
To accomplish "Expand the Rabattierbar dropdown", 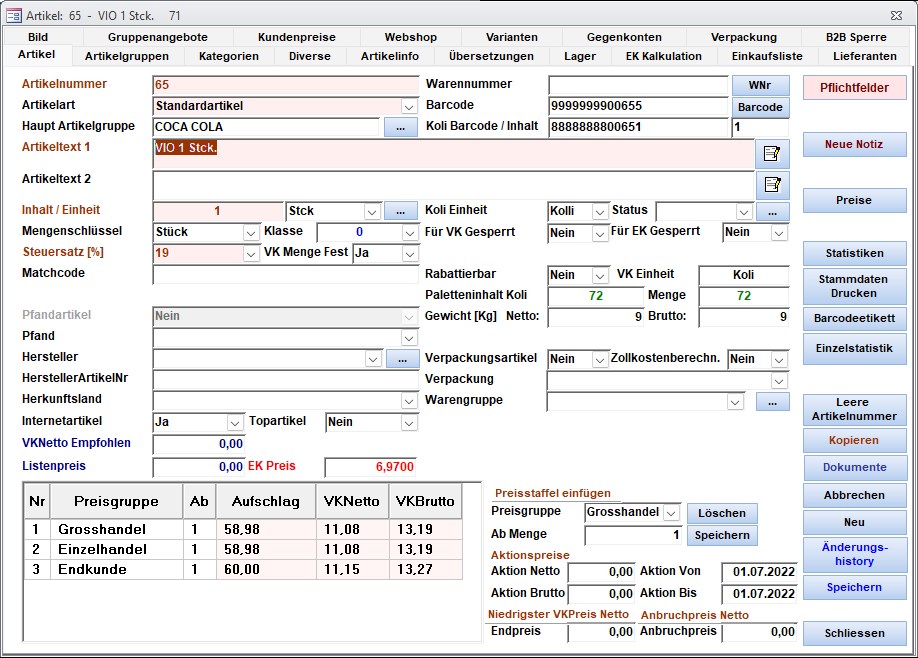I will pos(600,275).
